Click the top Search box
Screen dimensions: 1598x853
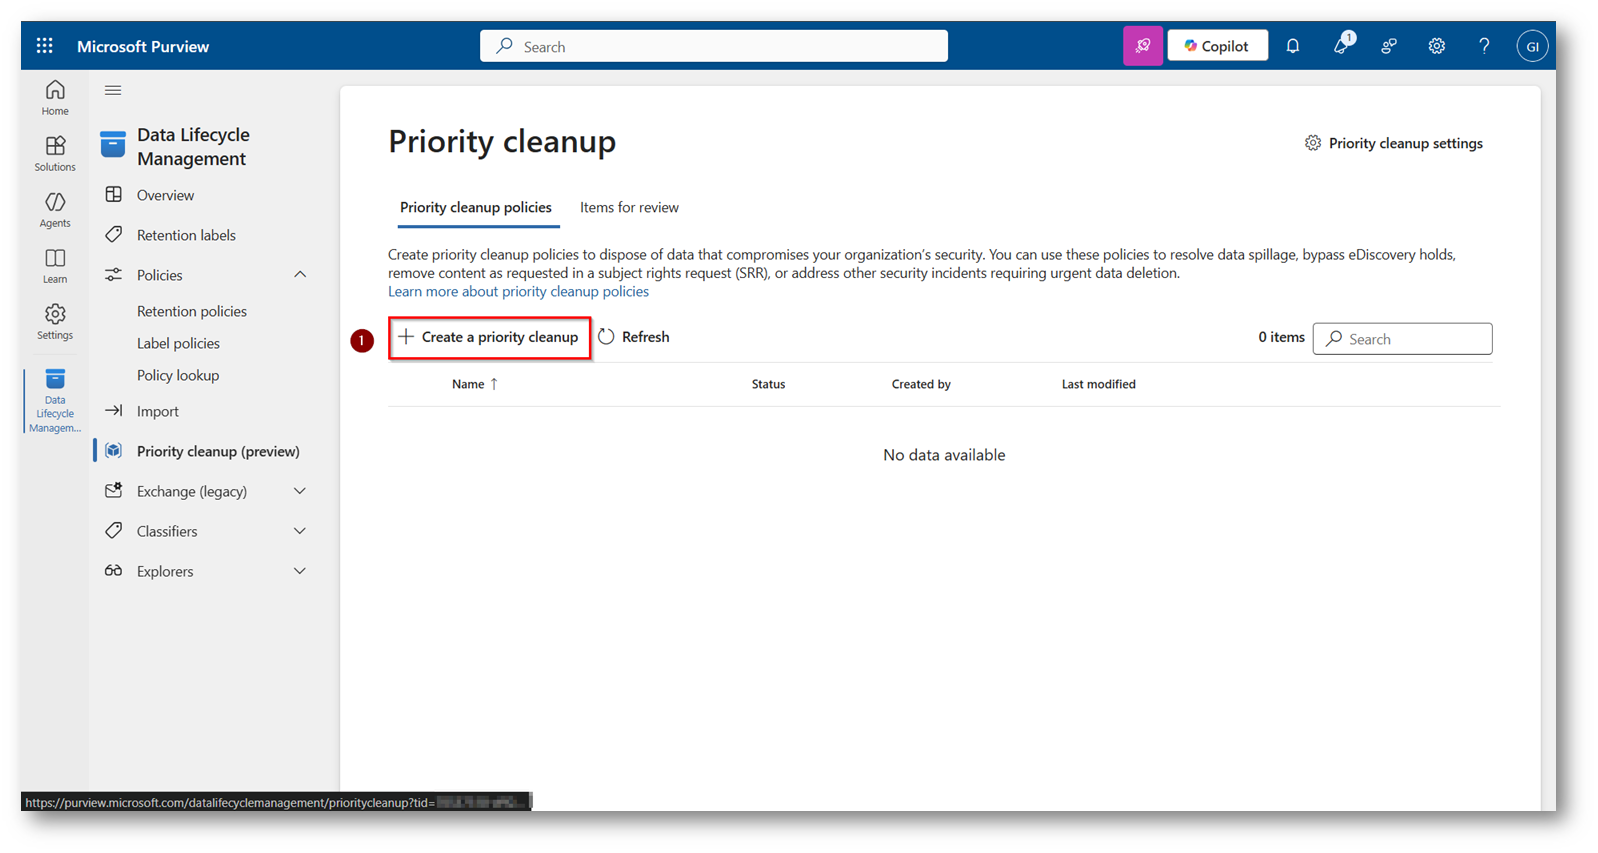714,46
